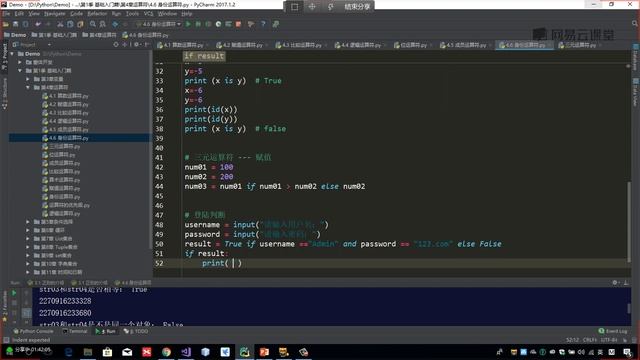Click the Replace icon in the toolbar
This screenshot has height=360, width=640.
click(x=103, y=24)
